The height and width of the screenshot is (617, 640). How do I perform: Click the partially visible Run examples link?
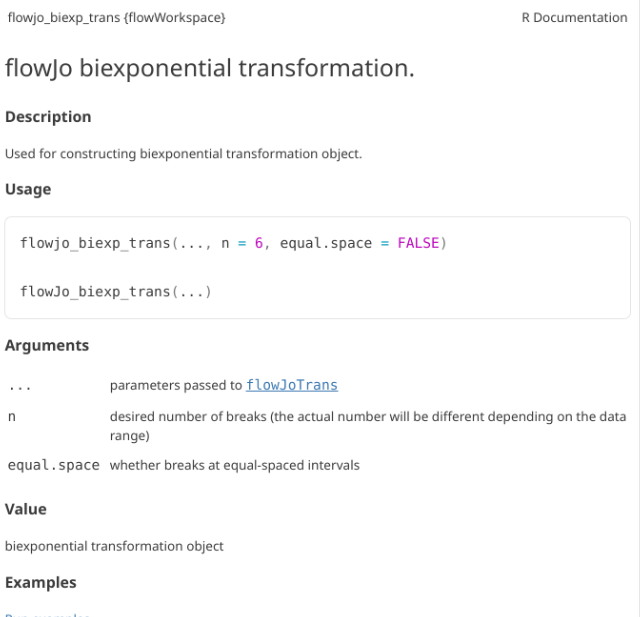(x=48, y=614)
